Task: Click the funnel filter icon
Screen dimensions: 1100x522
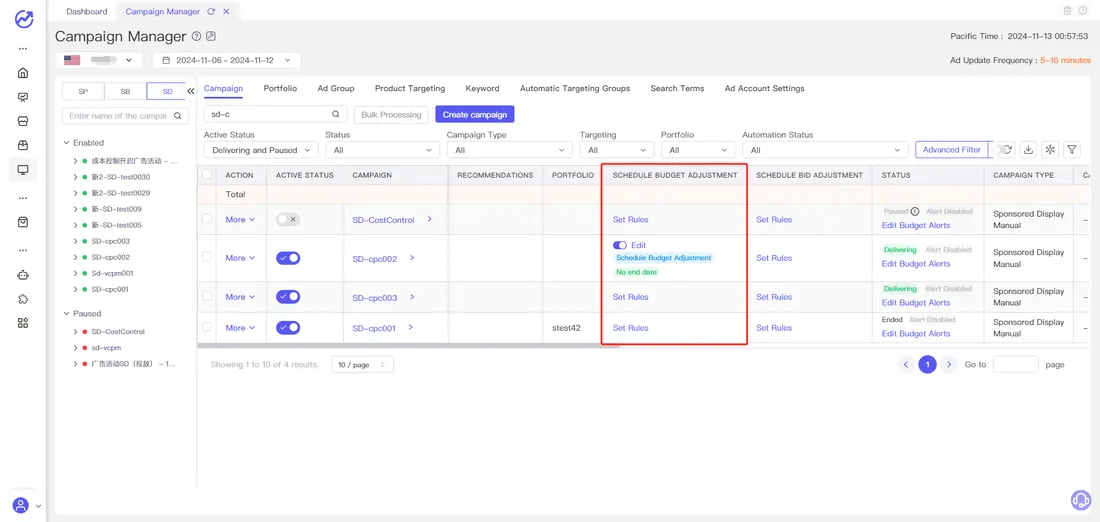Action: pyautogui.click(x=1072, y=149)
